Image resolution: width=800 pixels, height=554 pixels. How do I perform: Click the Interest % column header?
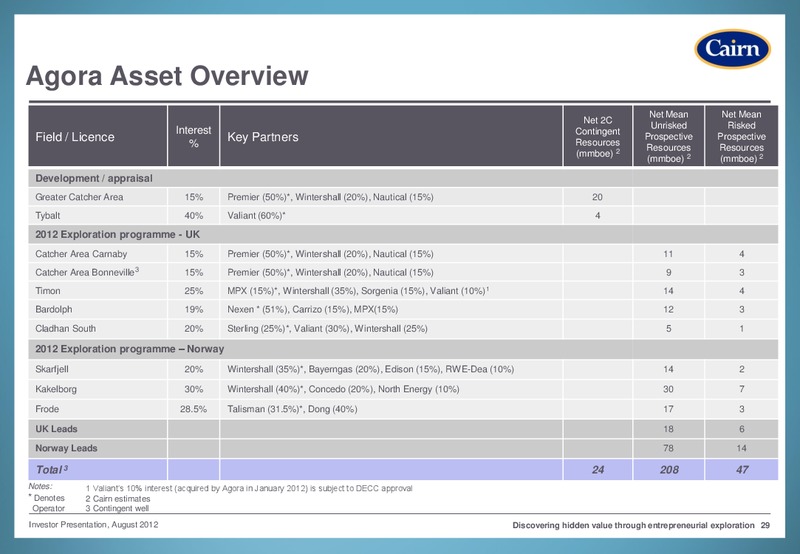click(x=193, y=136)
